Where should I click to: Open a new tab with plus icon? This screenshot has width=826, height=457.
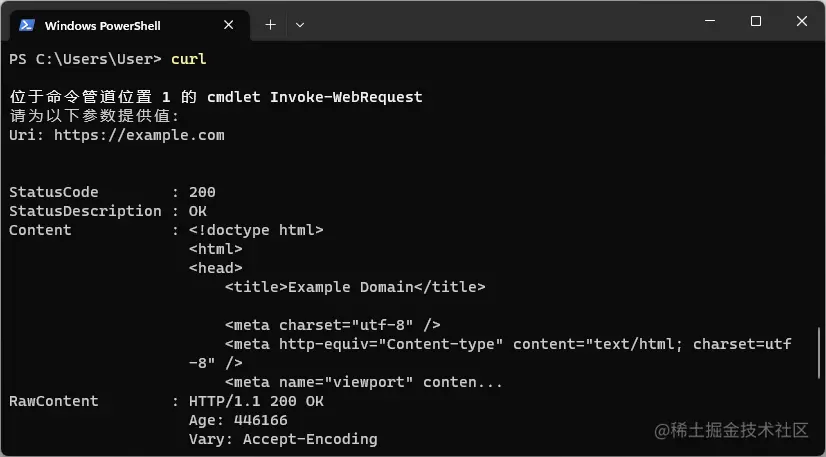270,25
